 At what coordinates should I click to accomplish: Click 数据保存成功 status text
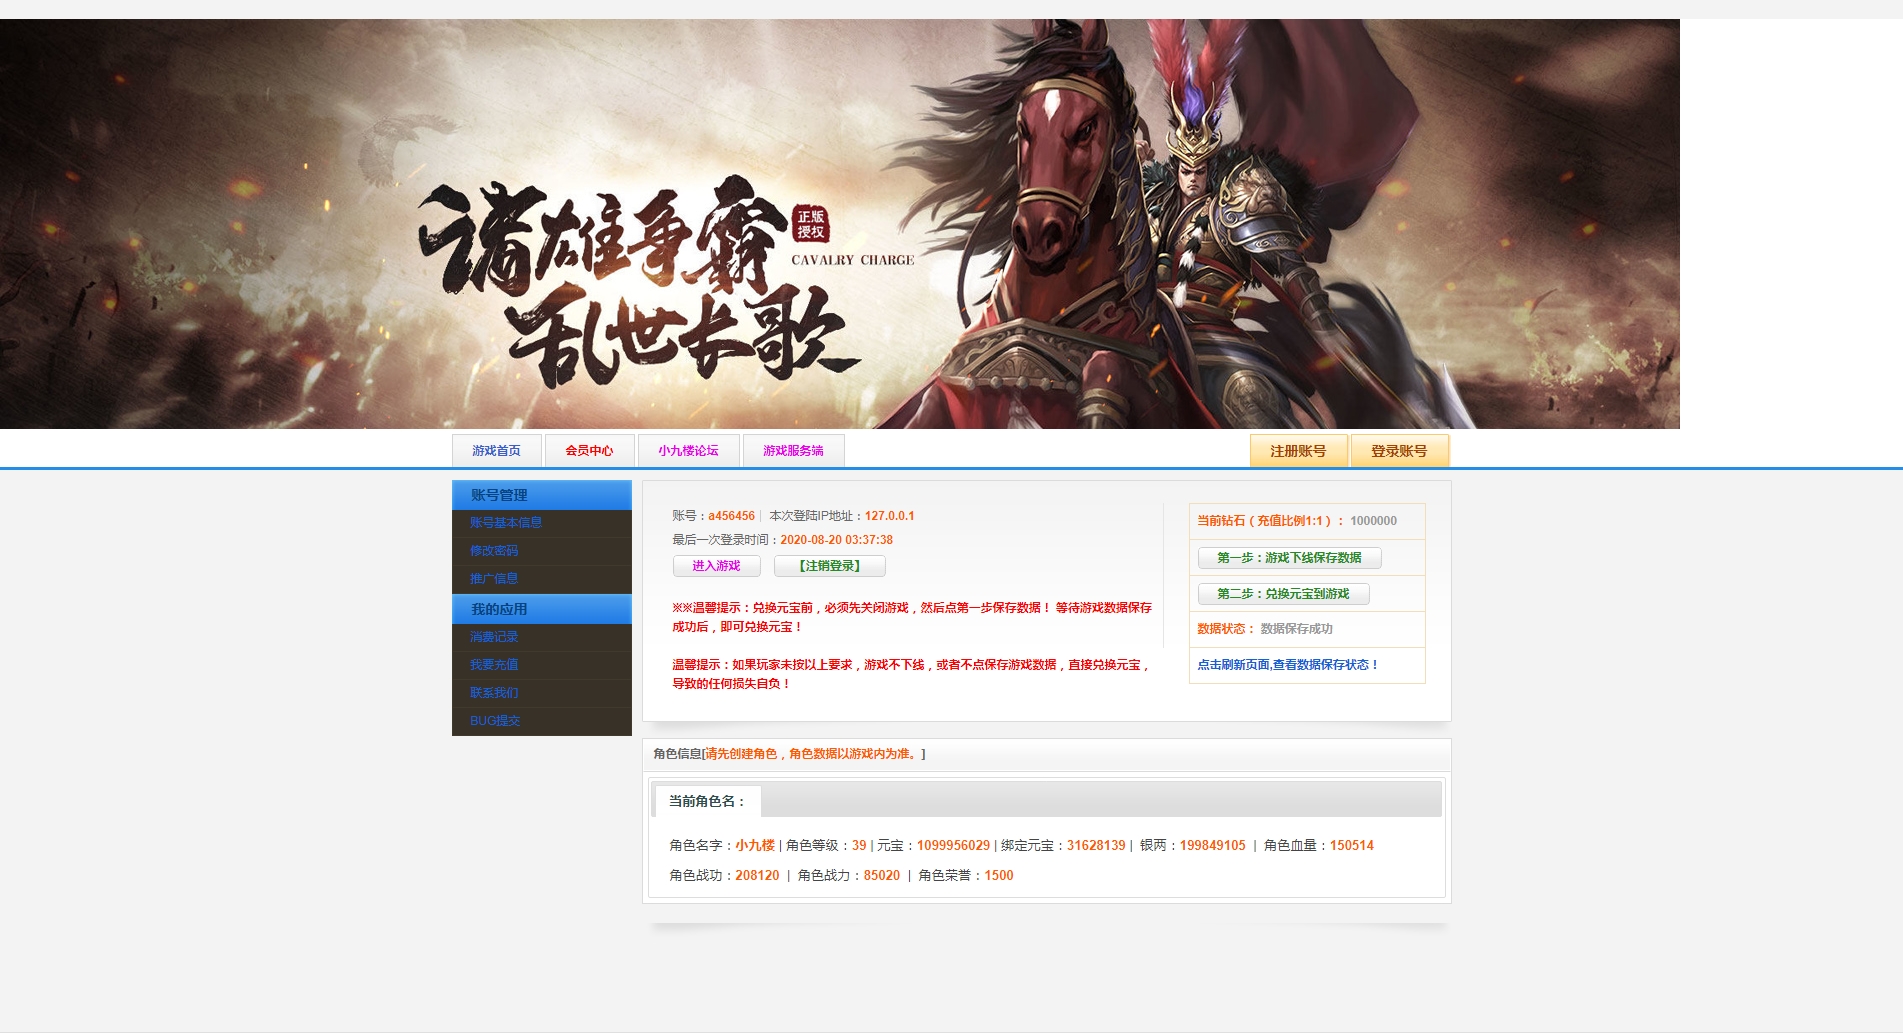coord(1297,629)
